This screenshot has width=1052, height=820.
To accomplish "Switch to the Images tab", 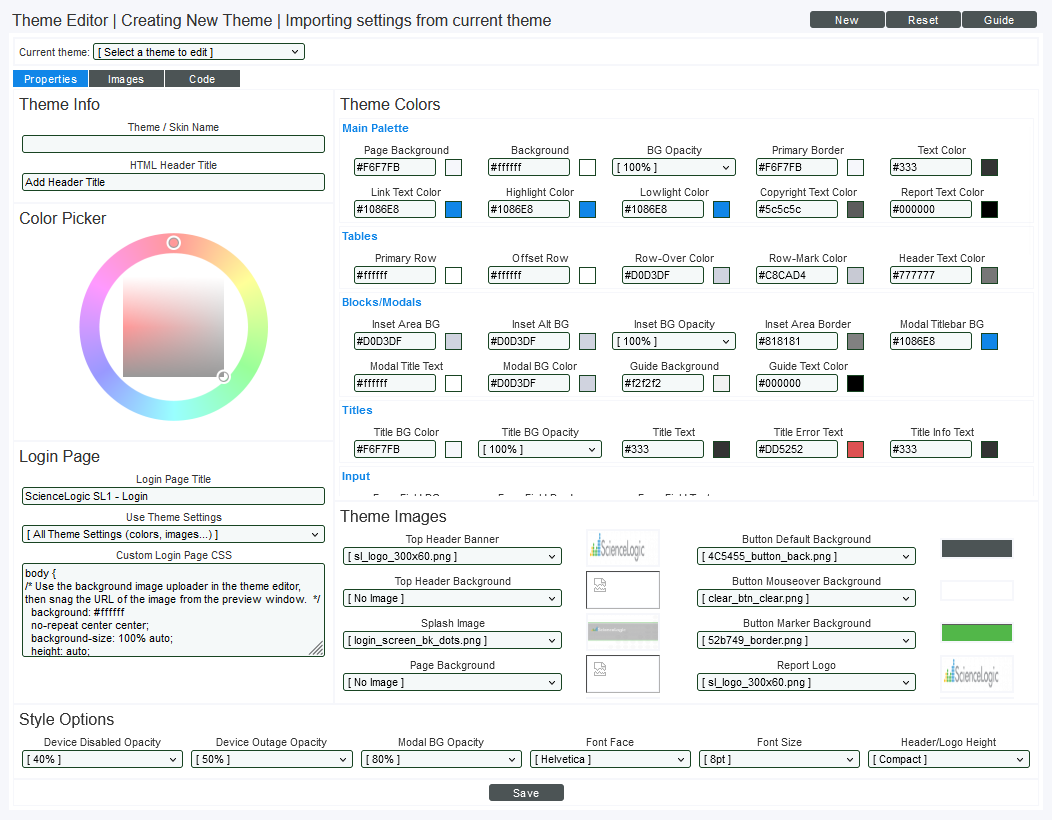I will point(126,79).
